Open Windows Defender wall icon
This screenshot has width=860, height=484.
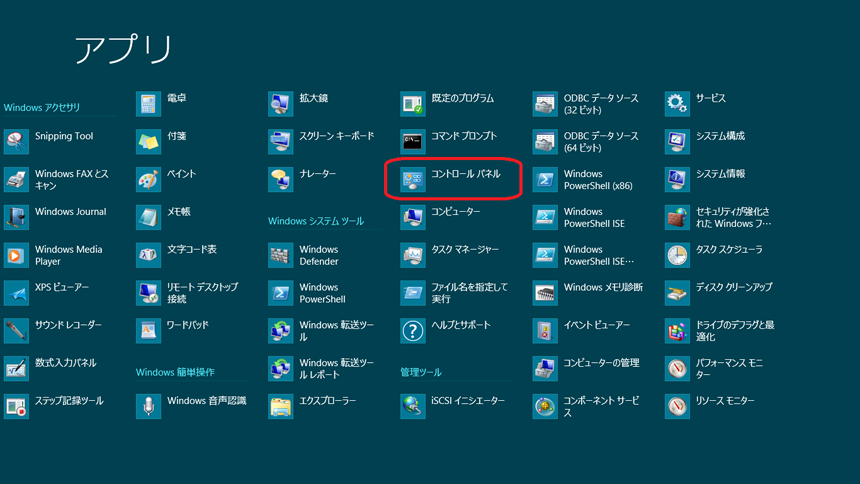pos(280,255)
